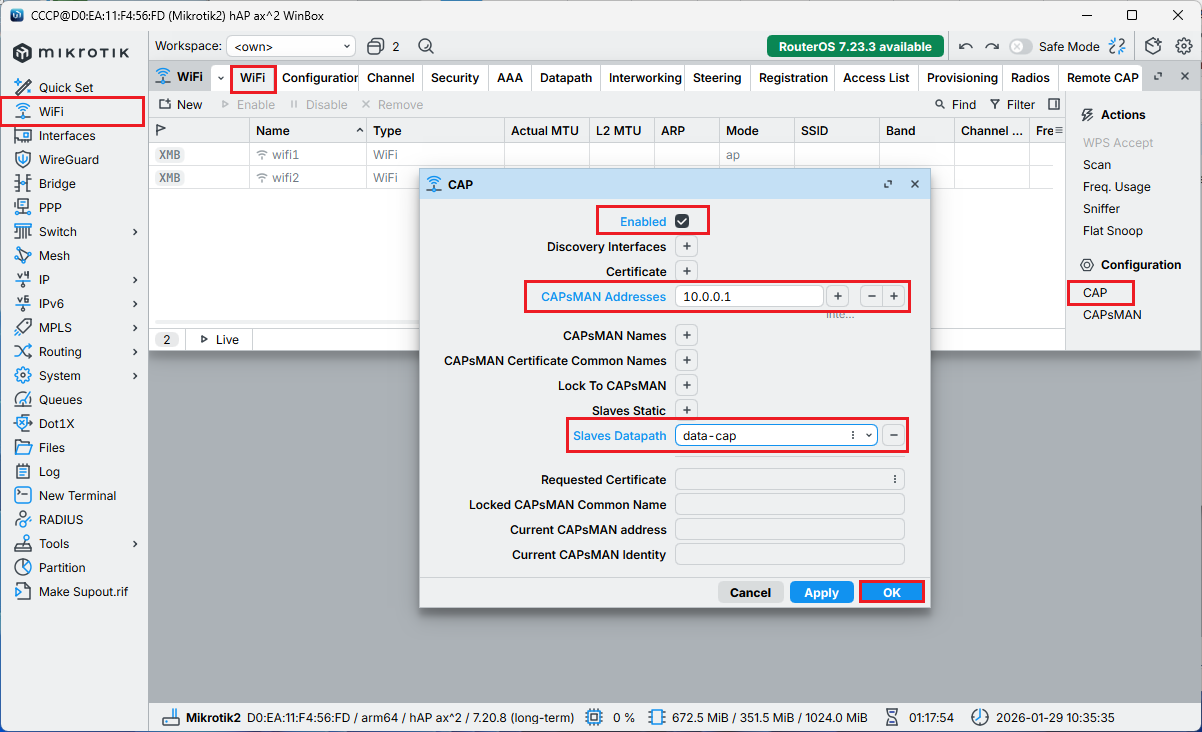Click New in the WiFi toolbar

point(179,104)
